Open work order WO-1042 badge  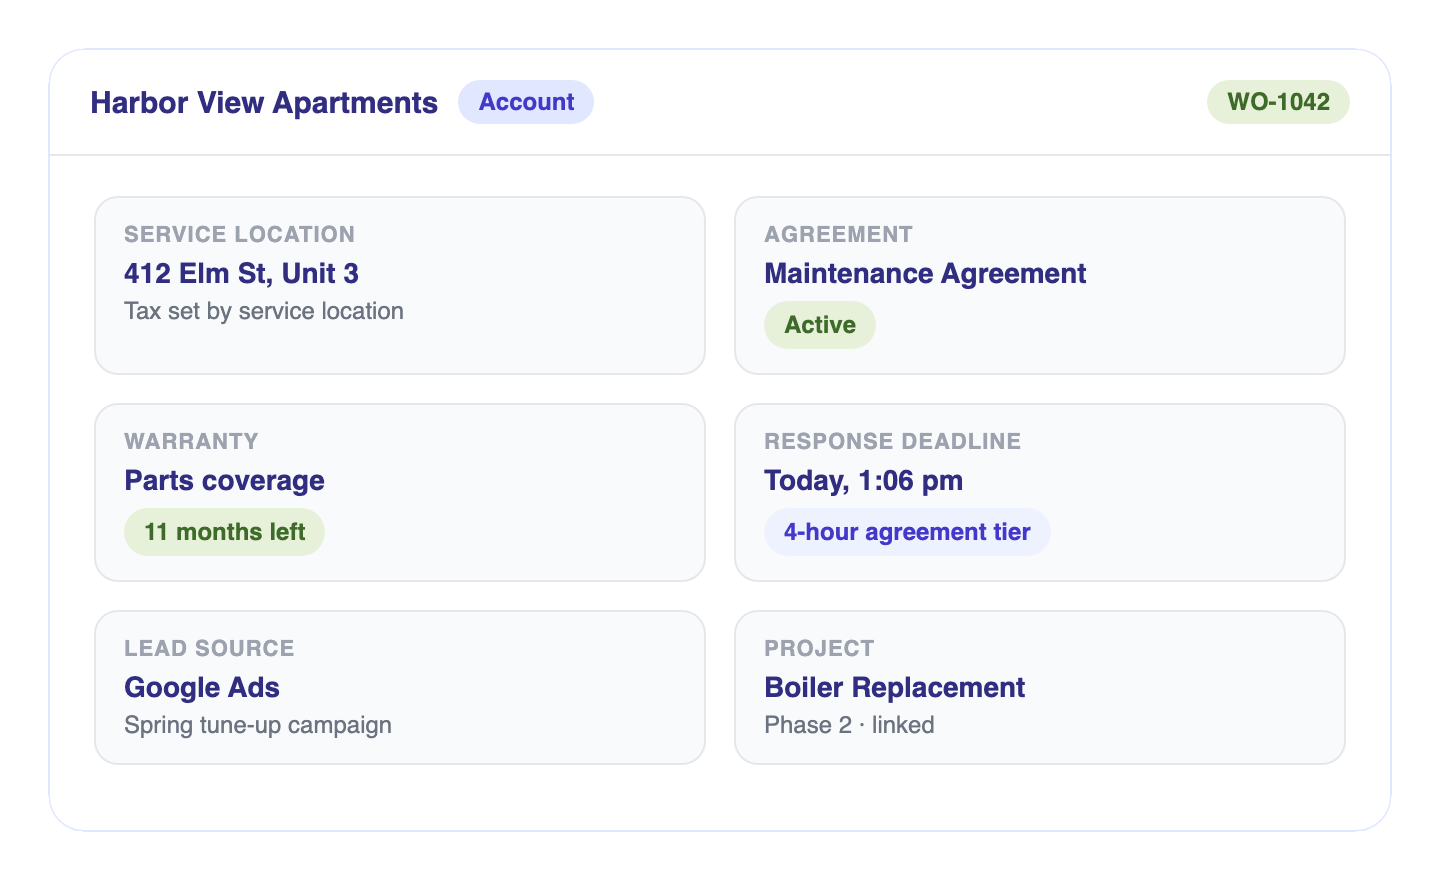pos(1278,102)
